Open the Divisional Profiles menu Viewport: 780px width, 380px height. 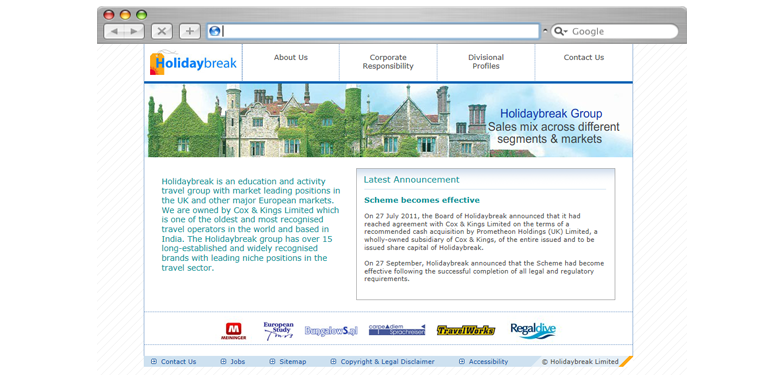click(x=486, y=62)
